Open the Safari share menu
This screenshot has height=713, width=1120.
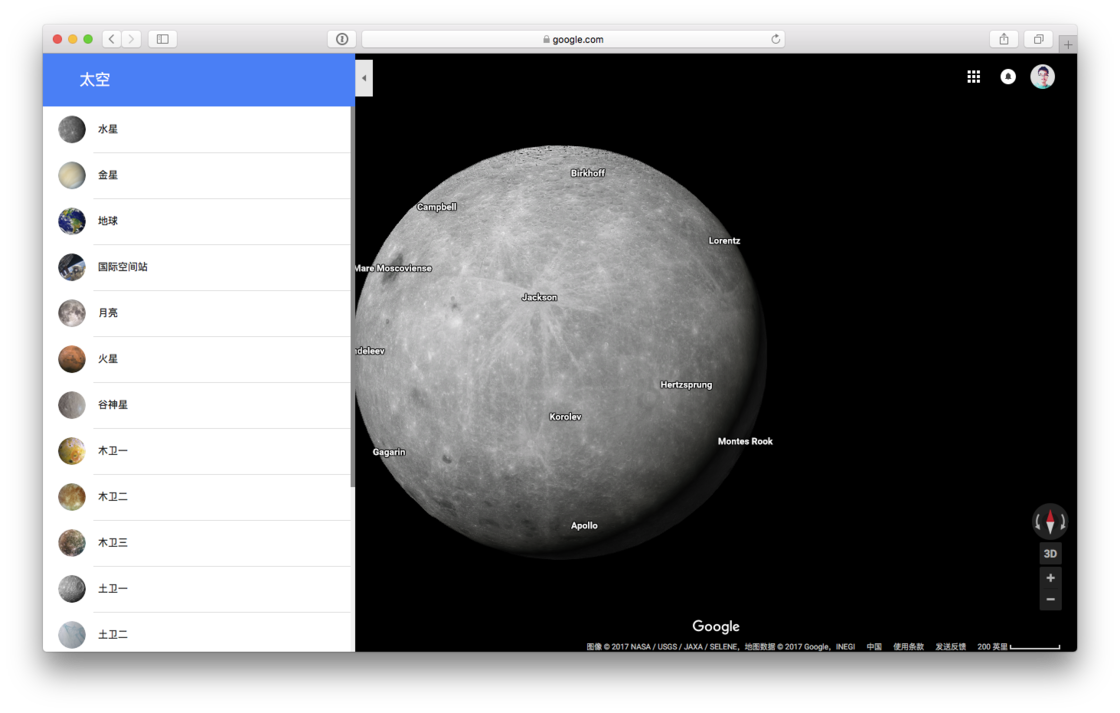point(1004,39)
